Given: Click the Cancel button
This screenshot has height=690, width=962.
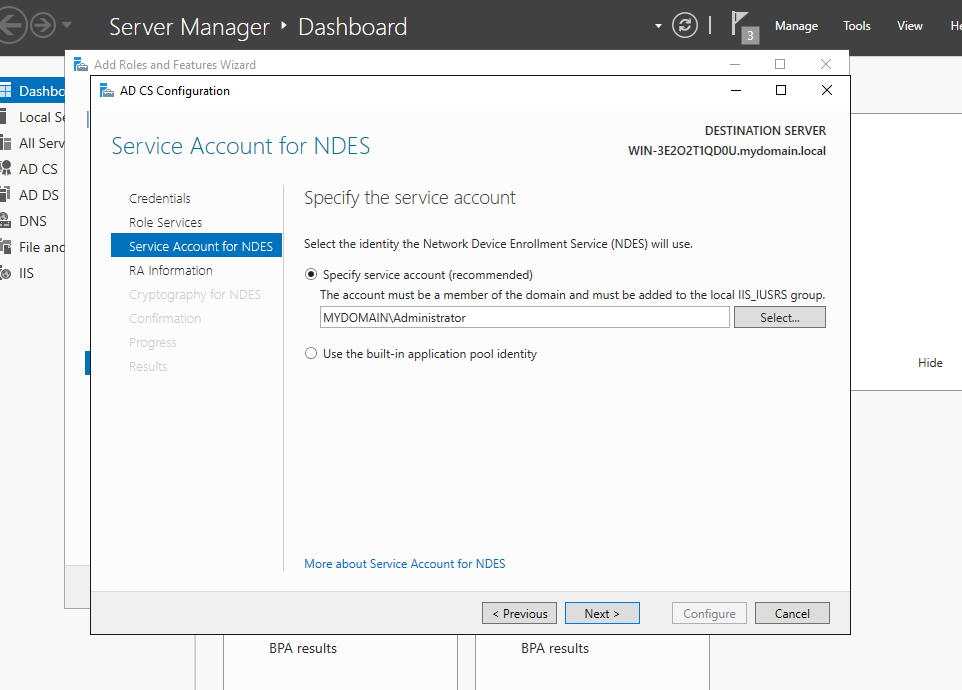Looking at the screenshot, I should pos(792,613).
